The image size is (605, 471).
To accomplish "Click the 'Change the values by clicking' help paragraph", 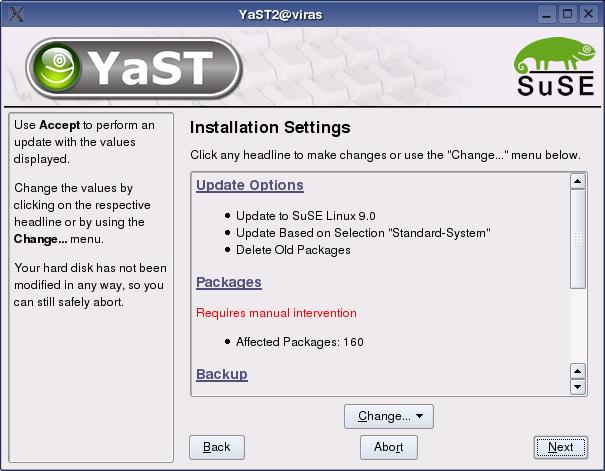I will pos(82,213).
